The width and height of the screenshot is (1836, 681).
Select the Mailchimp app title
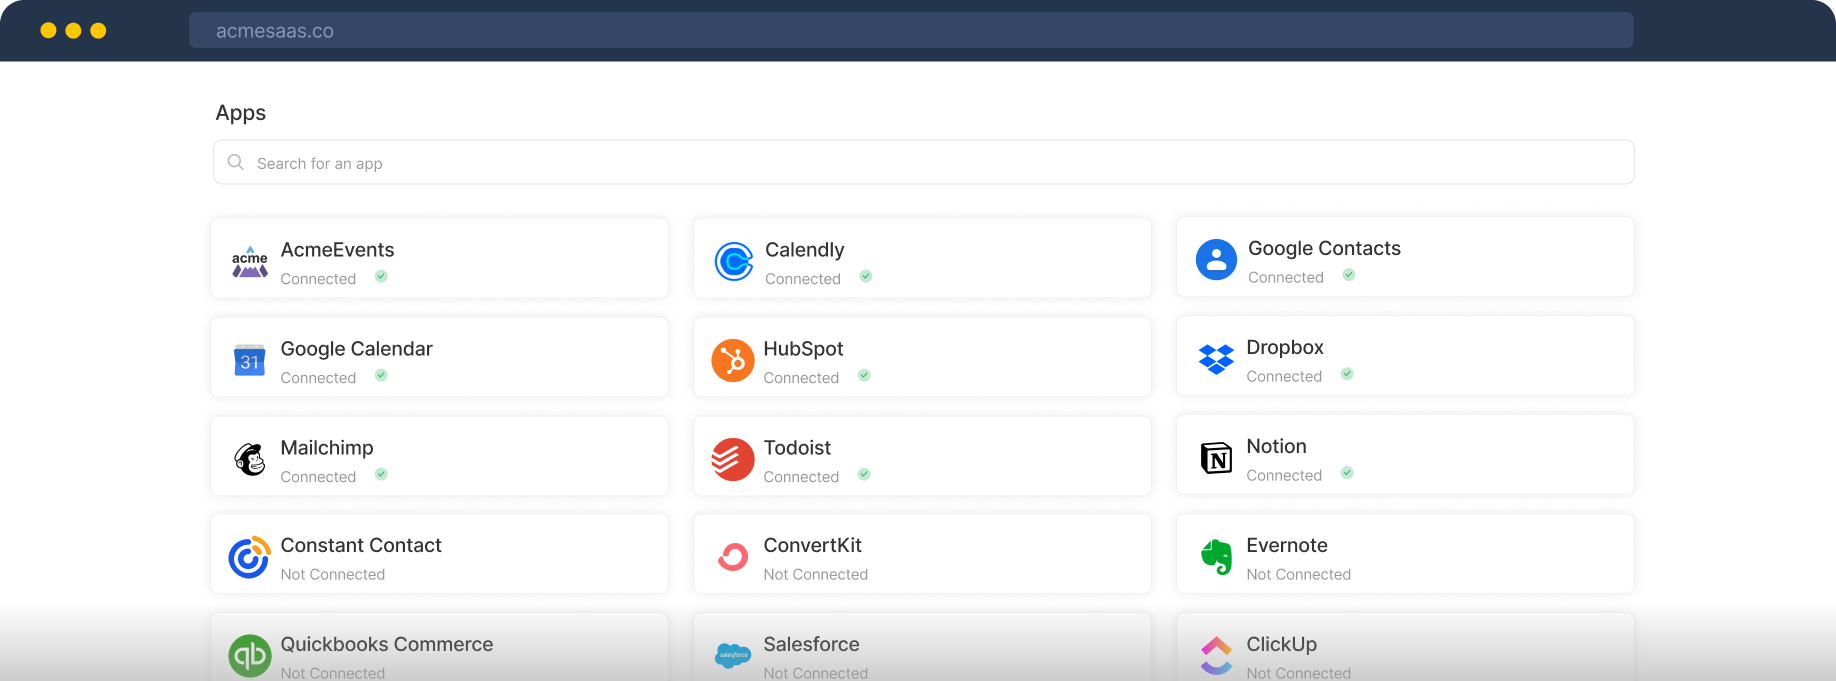(x=327, y=448)
